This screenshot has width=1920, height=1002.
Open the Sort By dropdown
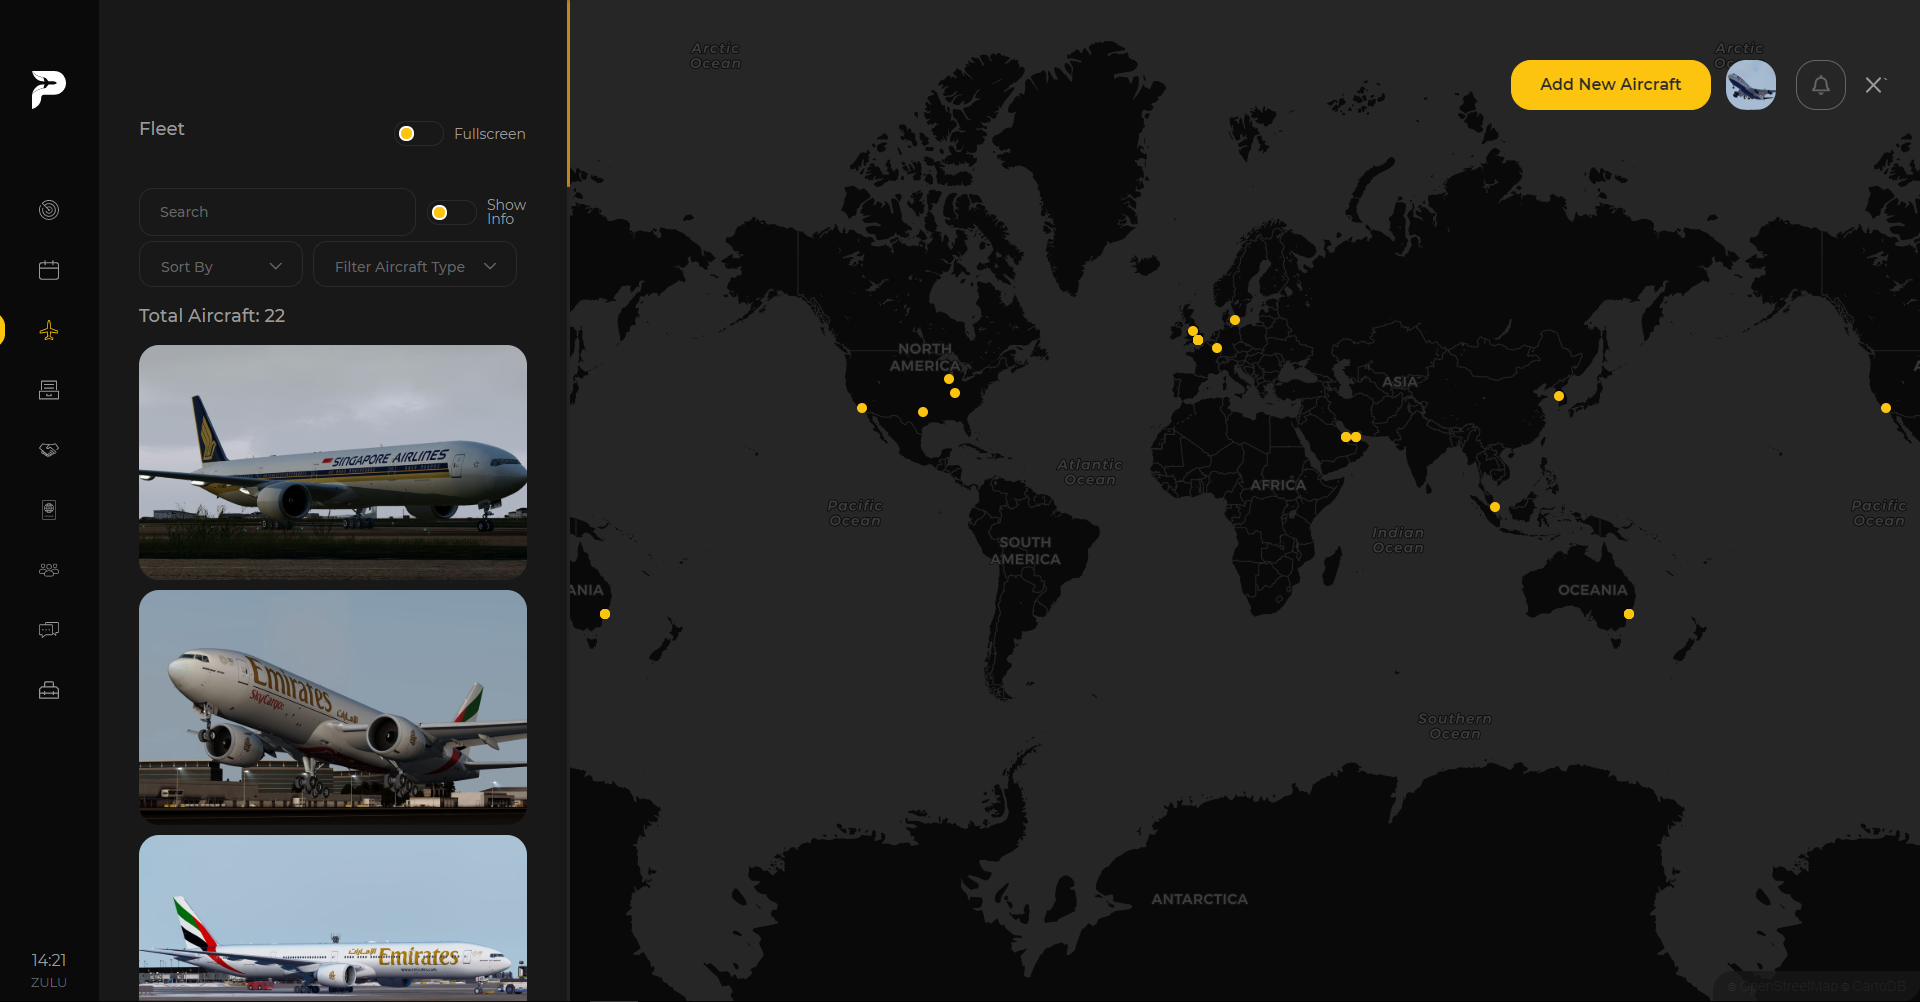[221, 266]
